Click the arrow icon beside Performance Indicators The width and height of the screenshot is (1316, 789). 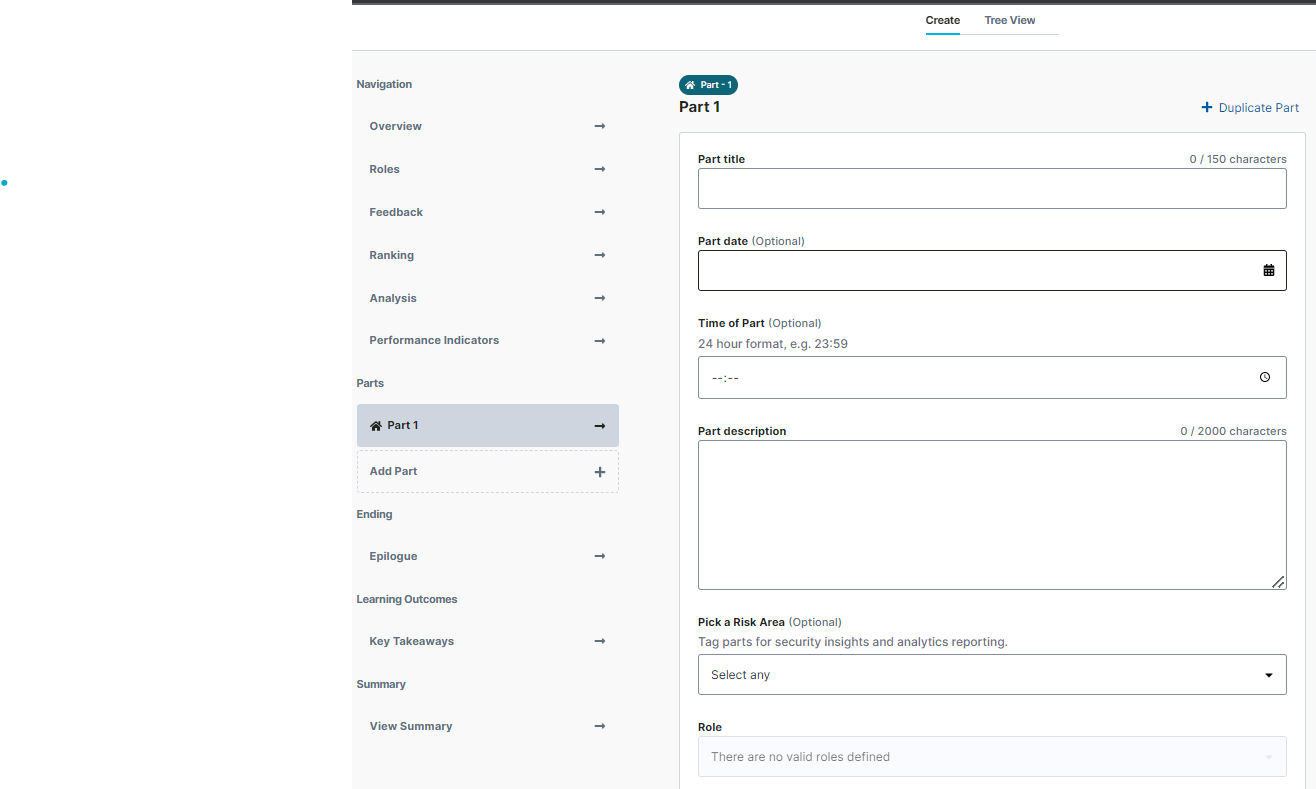click(x=600, y=341)
